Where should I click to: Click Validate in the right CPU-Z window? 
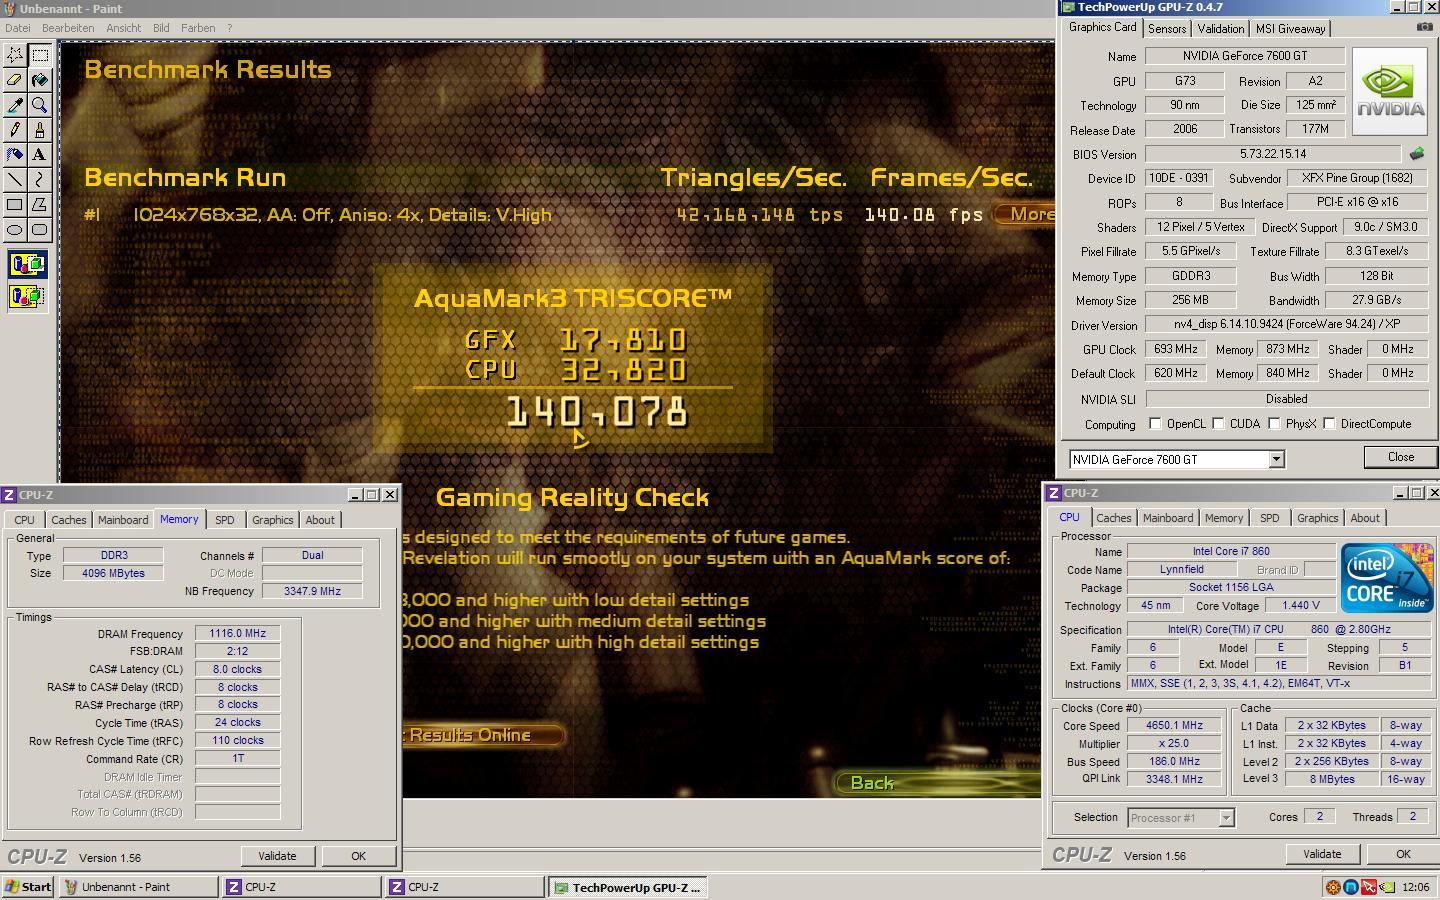tap(1322, 854)
